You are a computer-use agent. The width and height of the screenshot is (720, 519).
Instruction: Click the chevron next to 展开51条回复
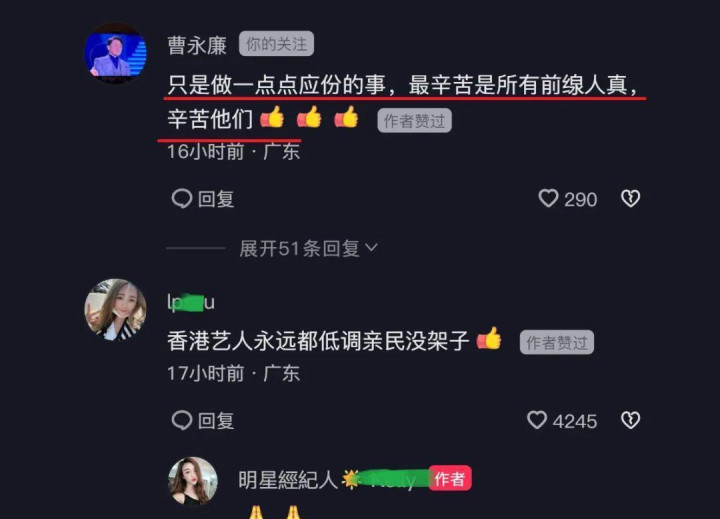tap(371, 248)
